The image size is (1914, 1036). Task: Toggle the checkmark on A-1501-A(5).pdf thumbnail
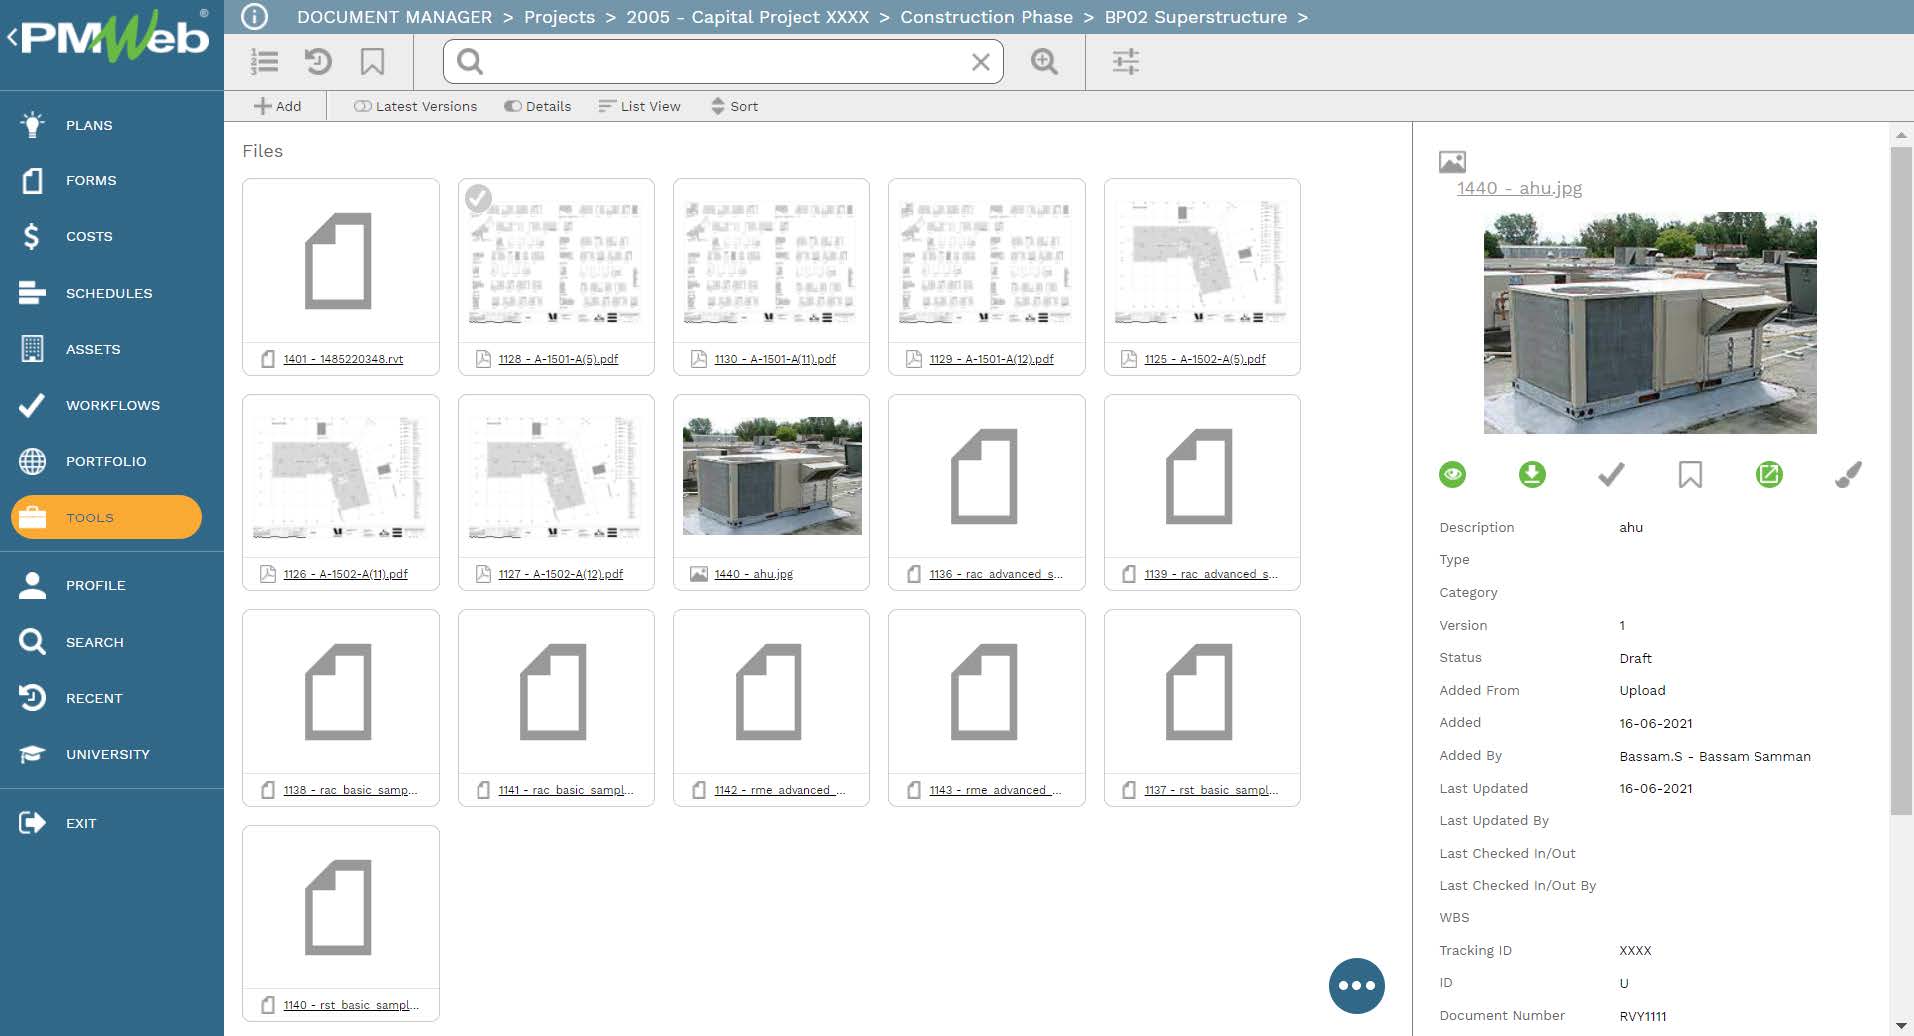[479, 199]
